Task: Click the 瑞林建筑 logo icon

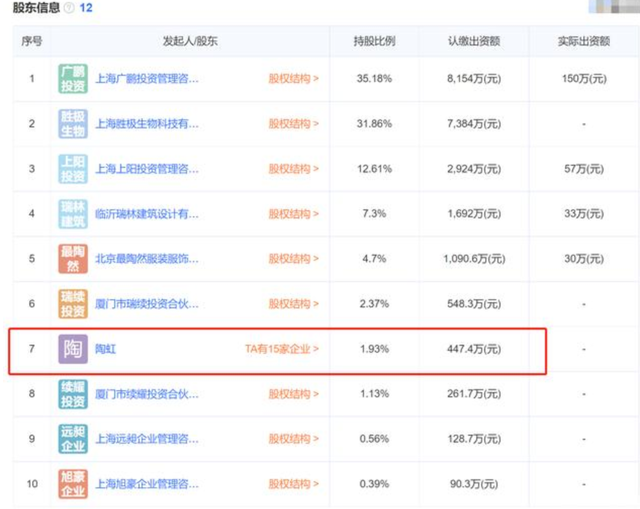Action: [73, 213]
